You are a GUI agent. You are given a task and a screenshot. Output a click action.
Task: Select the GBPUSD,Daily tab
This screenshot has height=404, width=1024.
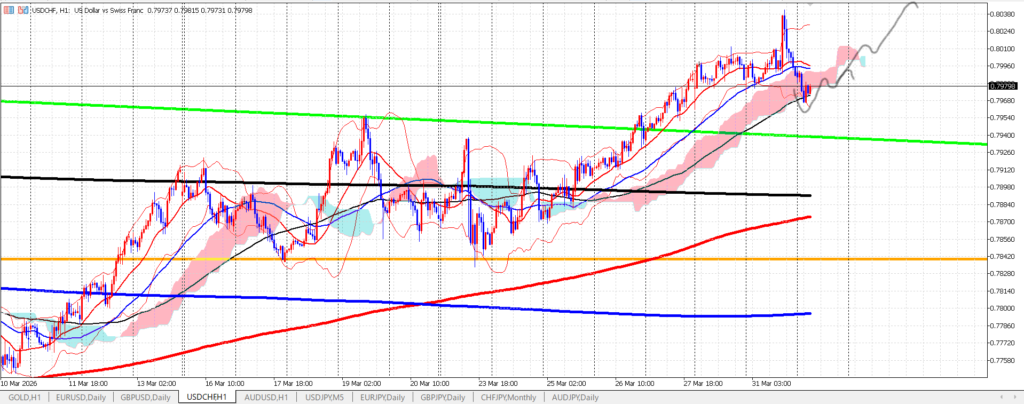pyautogui.click(x=147, y=397)
